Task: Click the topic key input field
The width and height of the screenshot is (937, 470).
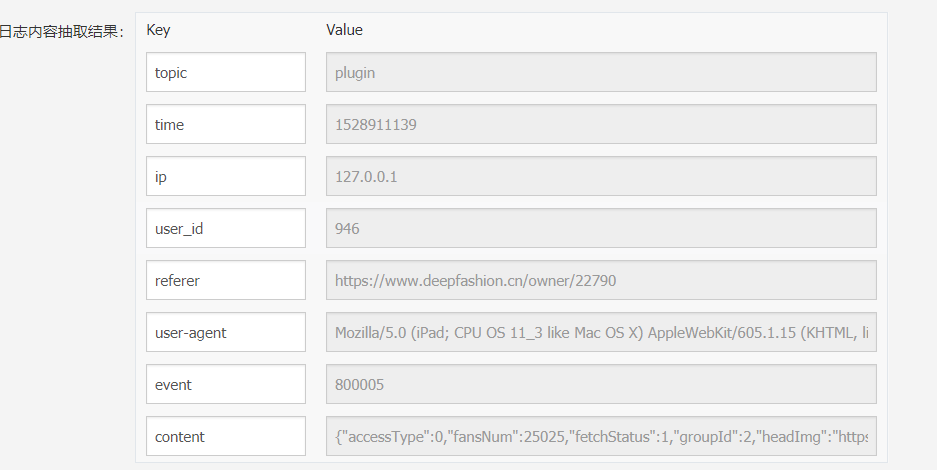Action: [x=225, y=72]
